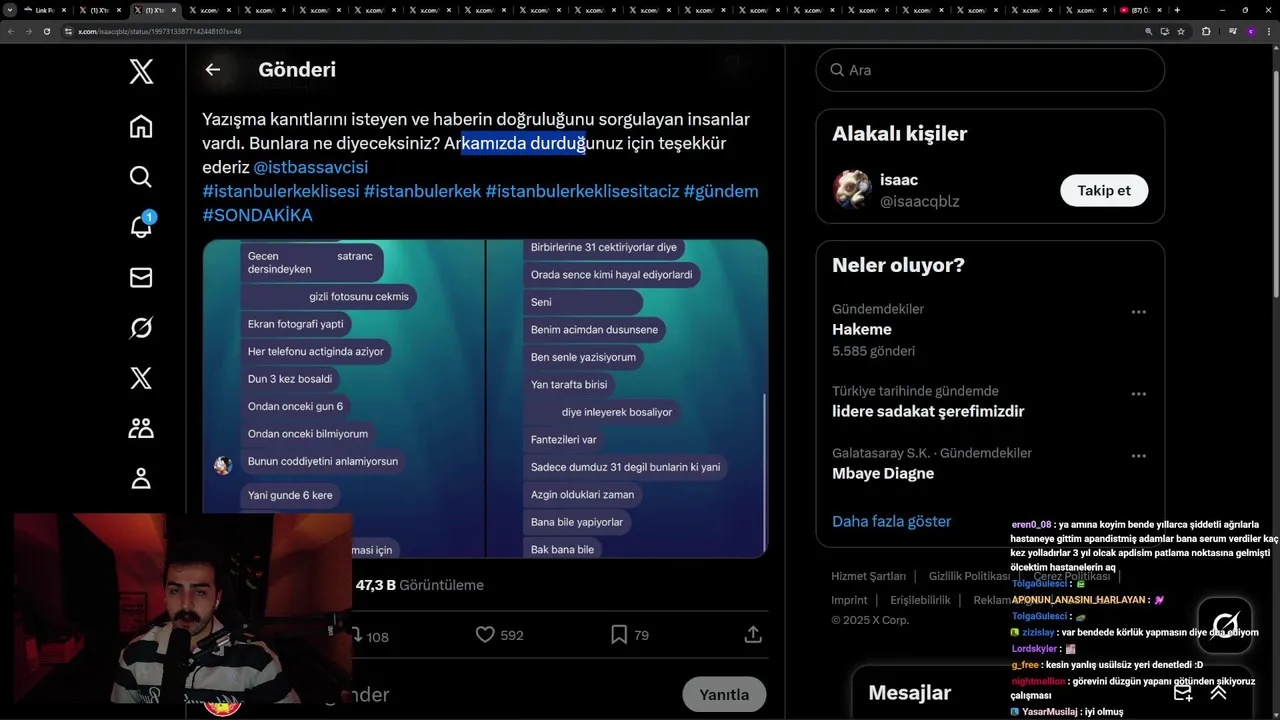Open options for Mbaye Diagne trend

[1138, 456]
